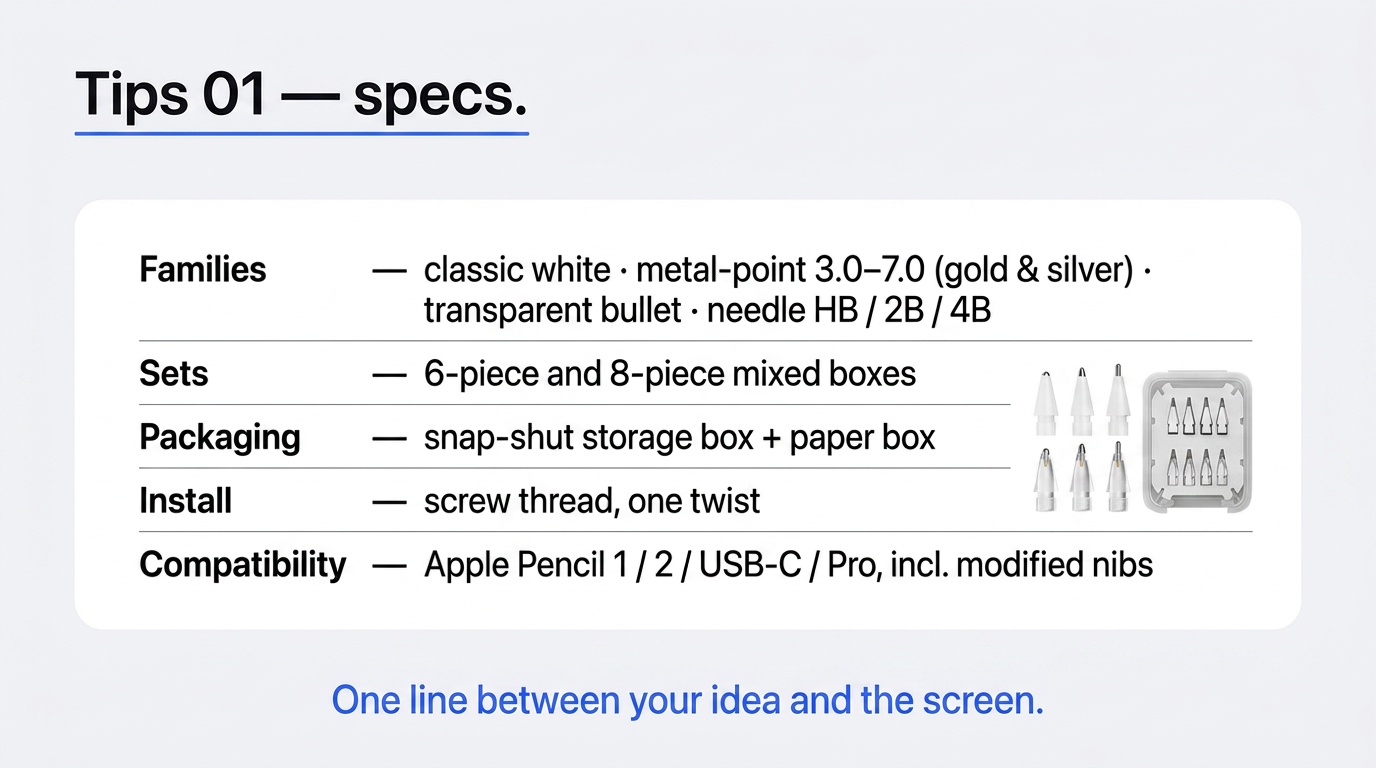Click the "snap-shut storage box + paper box" text
1376x768 pixels.
680,438
